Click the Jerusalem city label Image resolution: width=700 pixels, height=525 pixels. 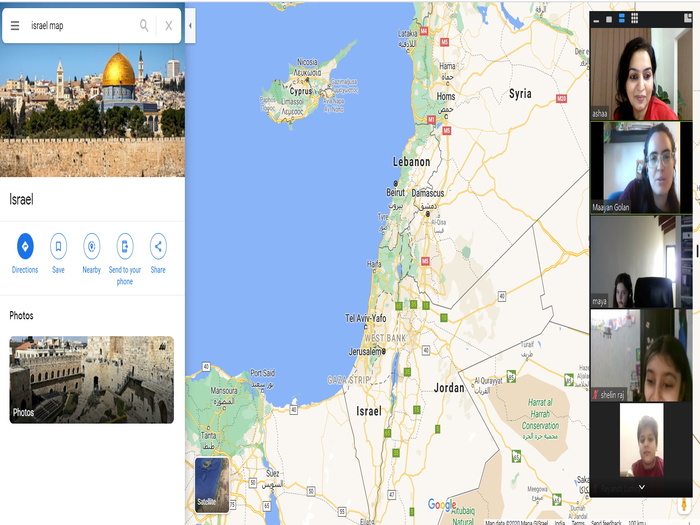pos(365,352)
